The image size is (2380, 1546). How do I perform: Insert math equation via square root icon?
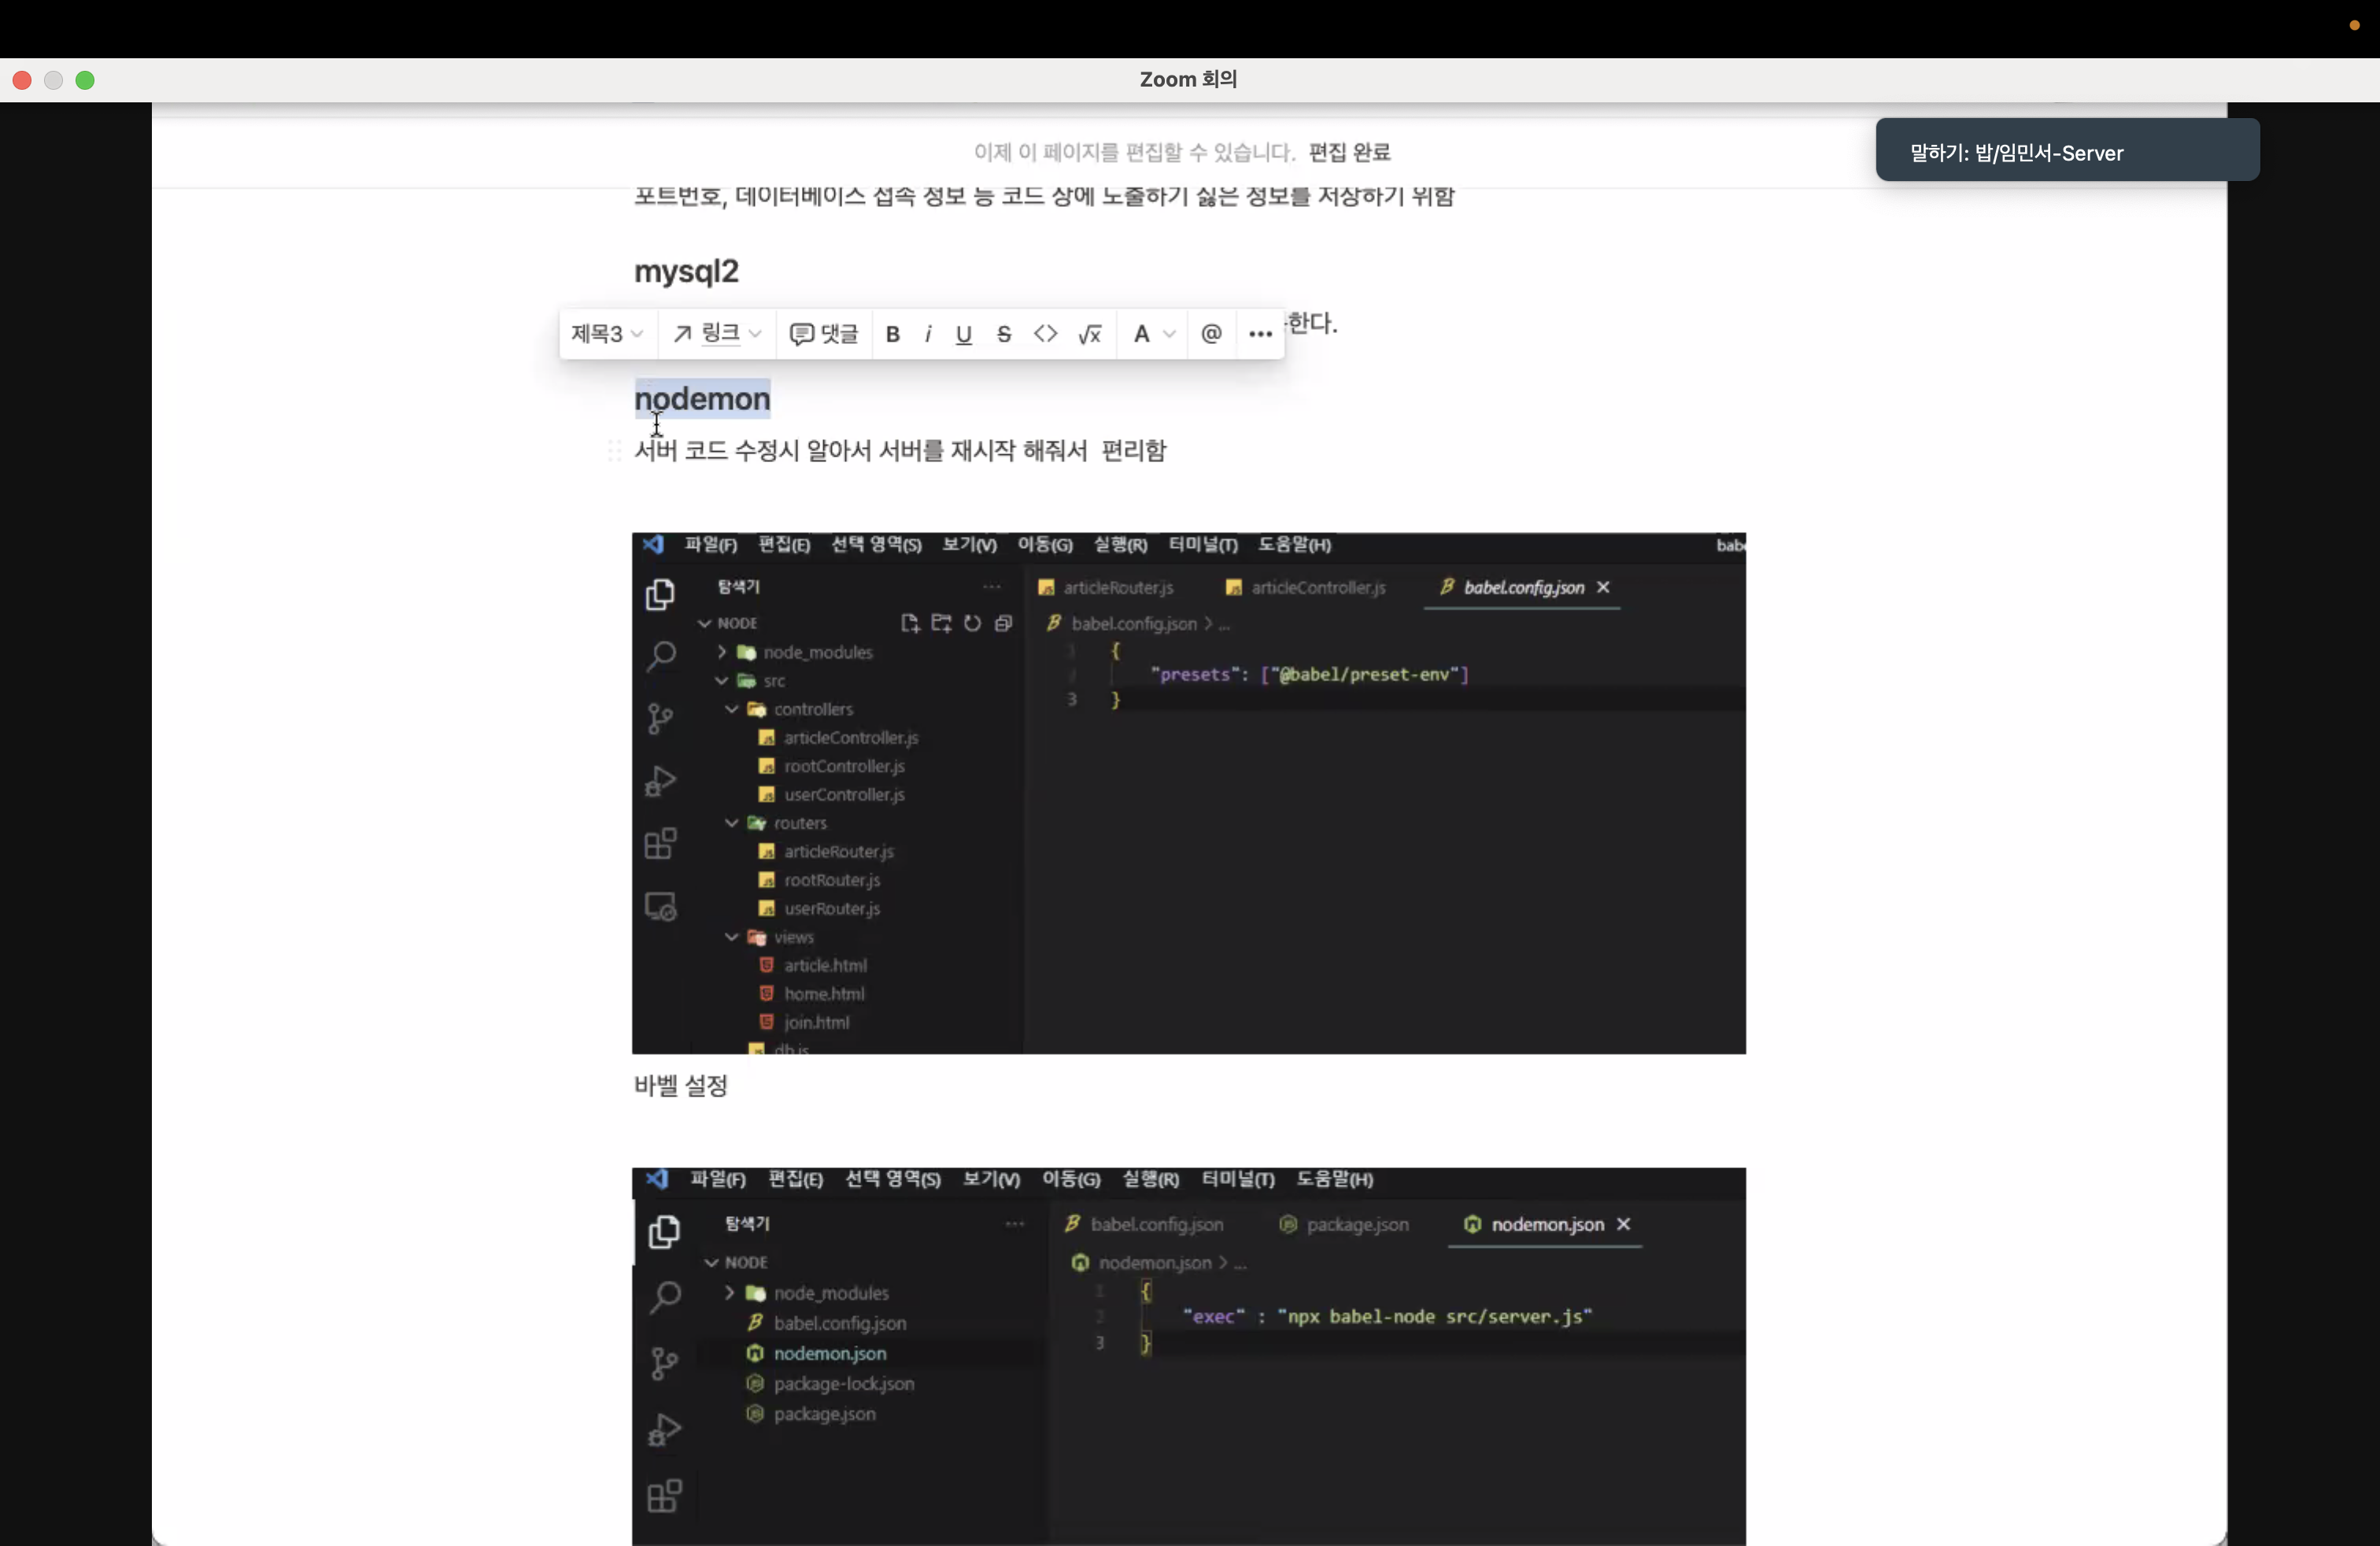(1090, 334)
